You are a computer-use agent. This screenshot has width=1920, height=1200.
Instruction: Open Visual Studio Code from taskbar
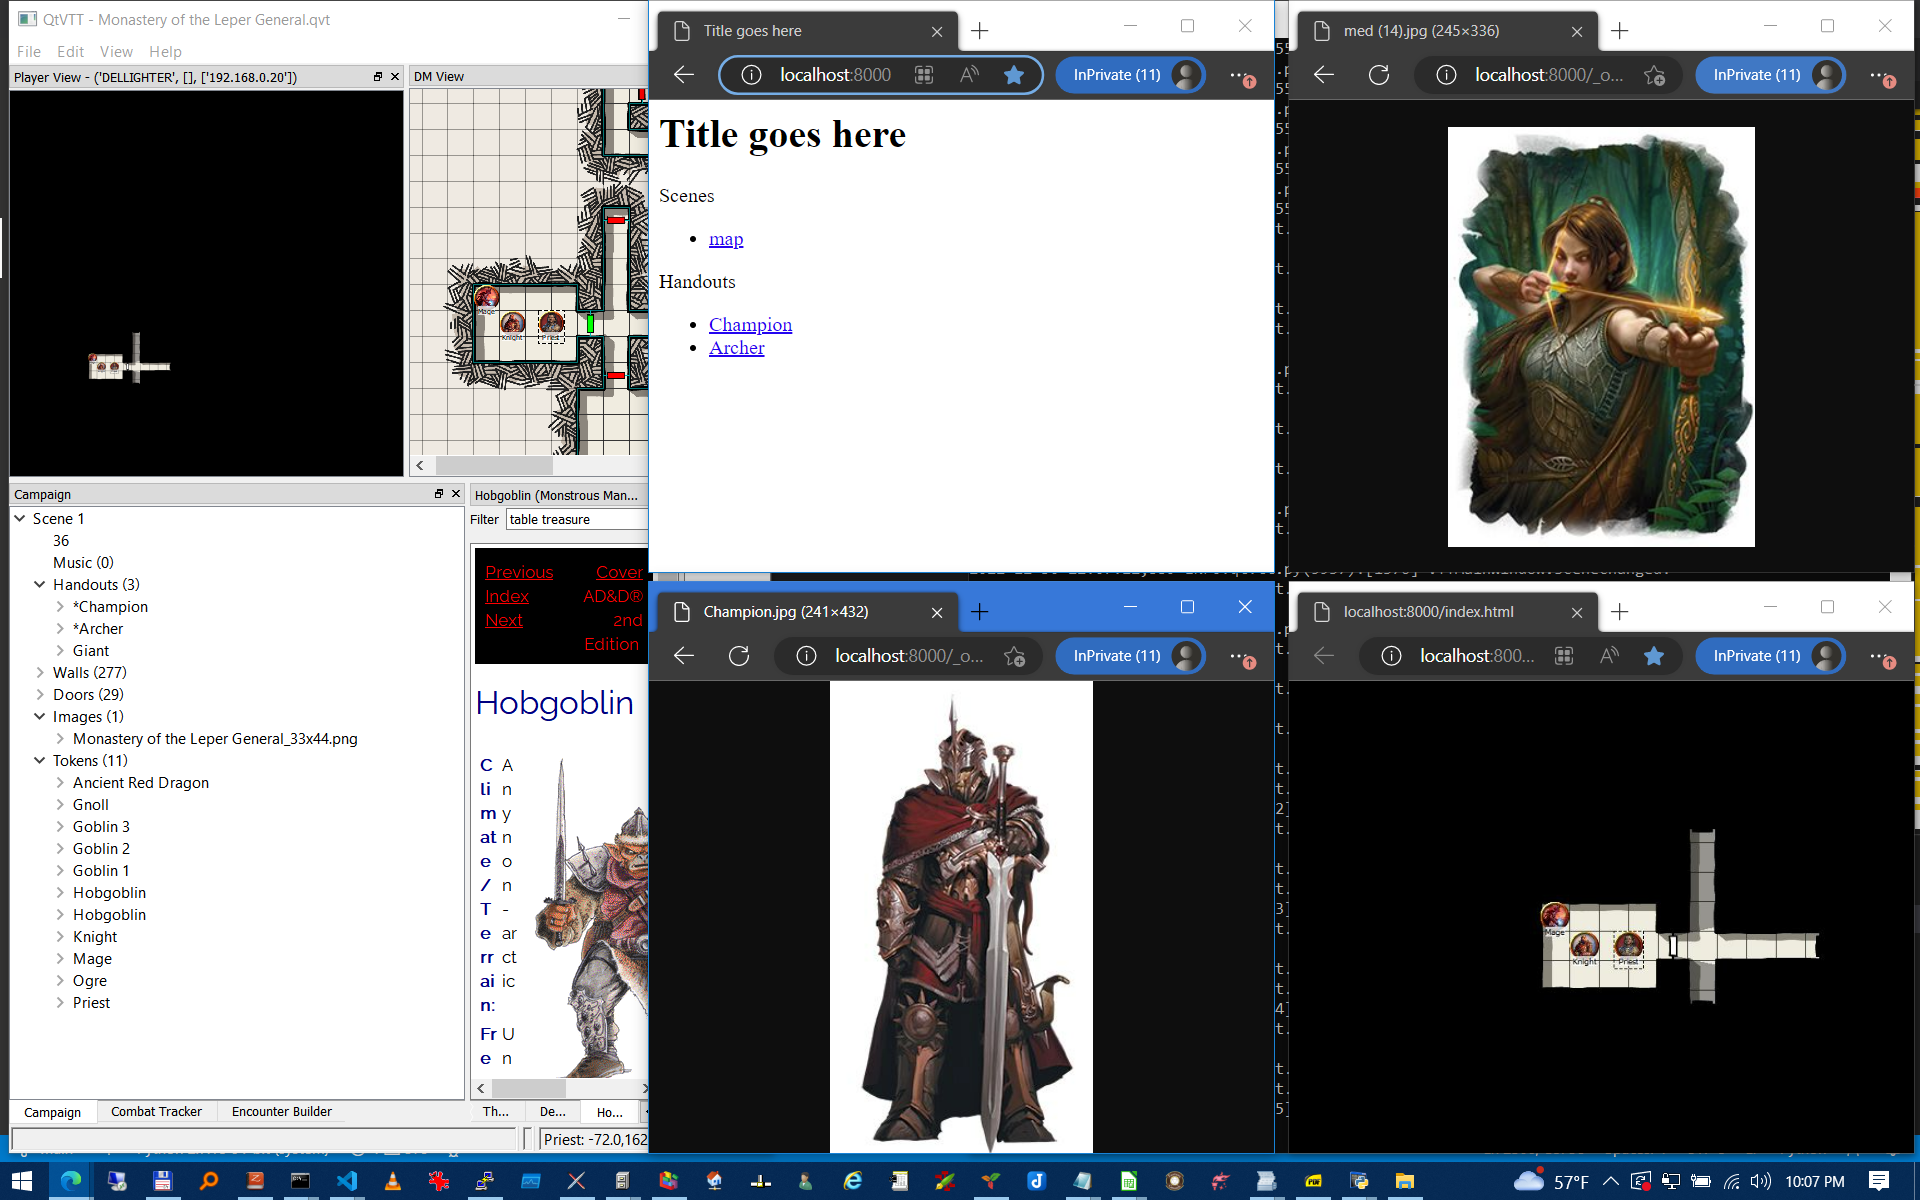(x=347, y=1181)
